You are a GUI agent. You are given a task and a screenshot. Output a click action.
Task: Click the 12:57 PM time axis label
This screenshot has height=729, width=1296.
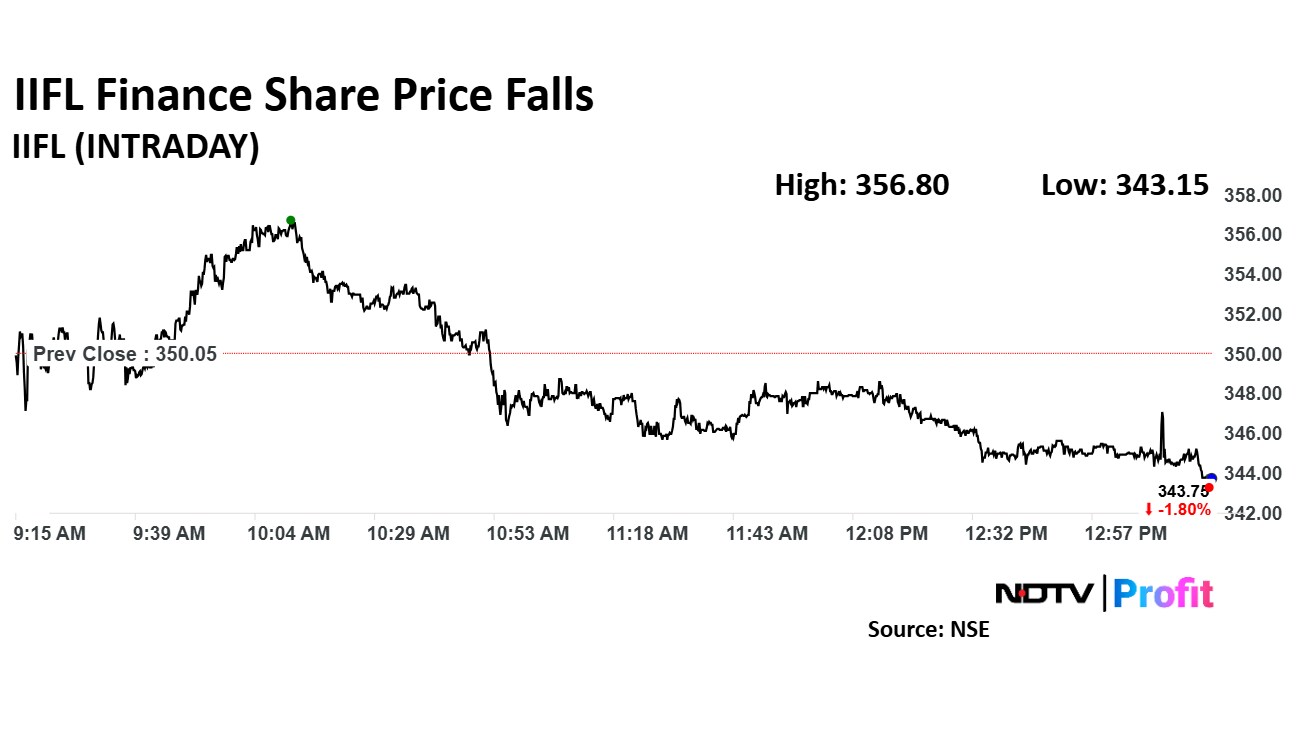click(1128, 534)
